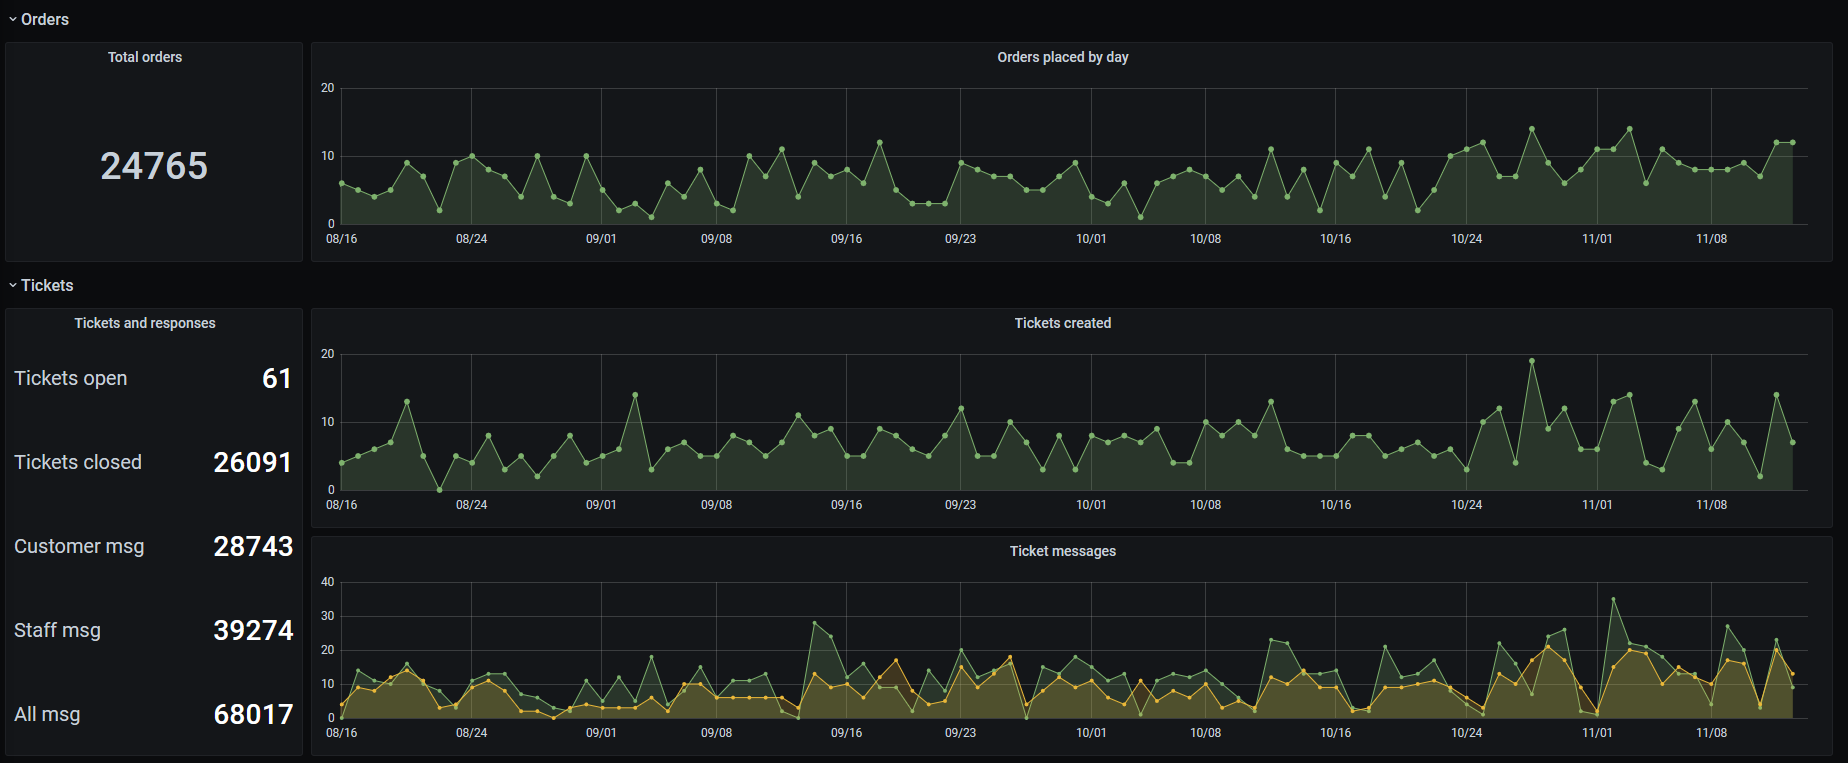Open the Tickets created panel title menu
Screen dimensions: 1848x763
1062,323
